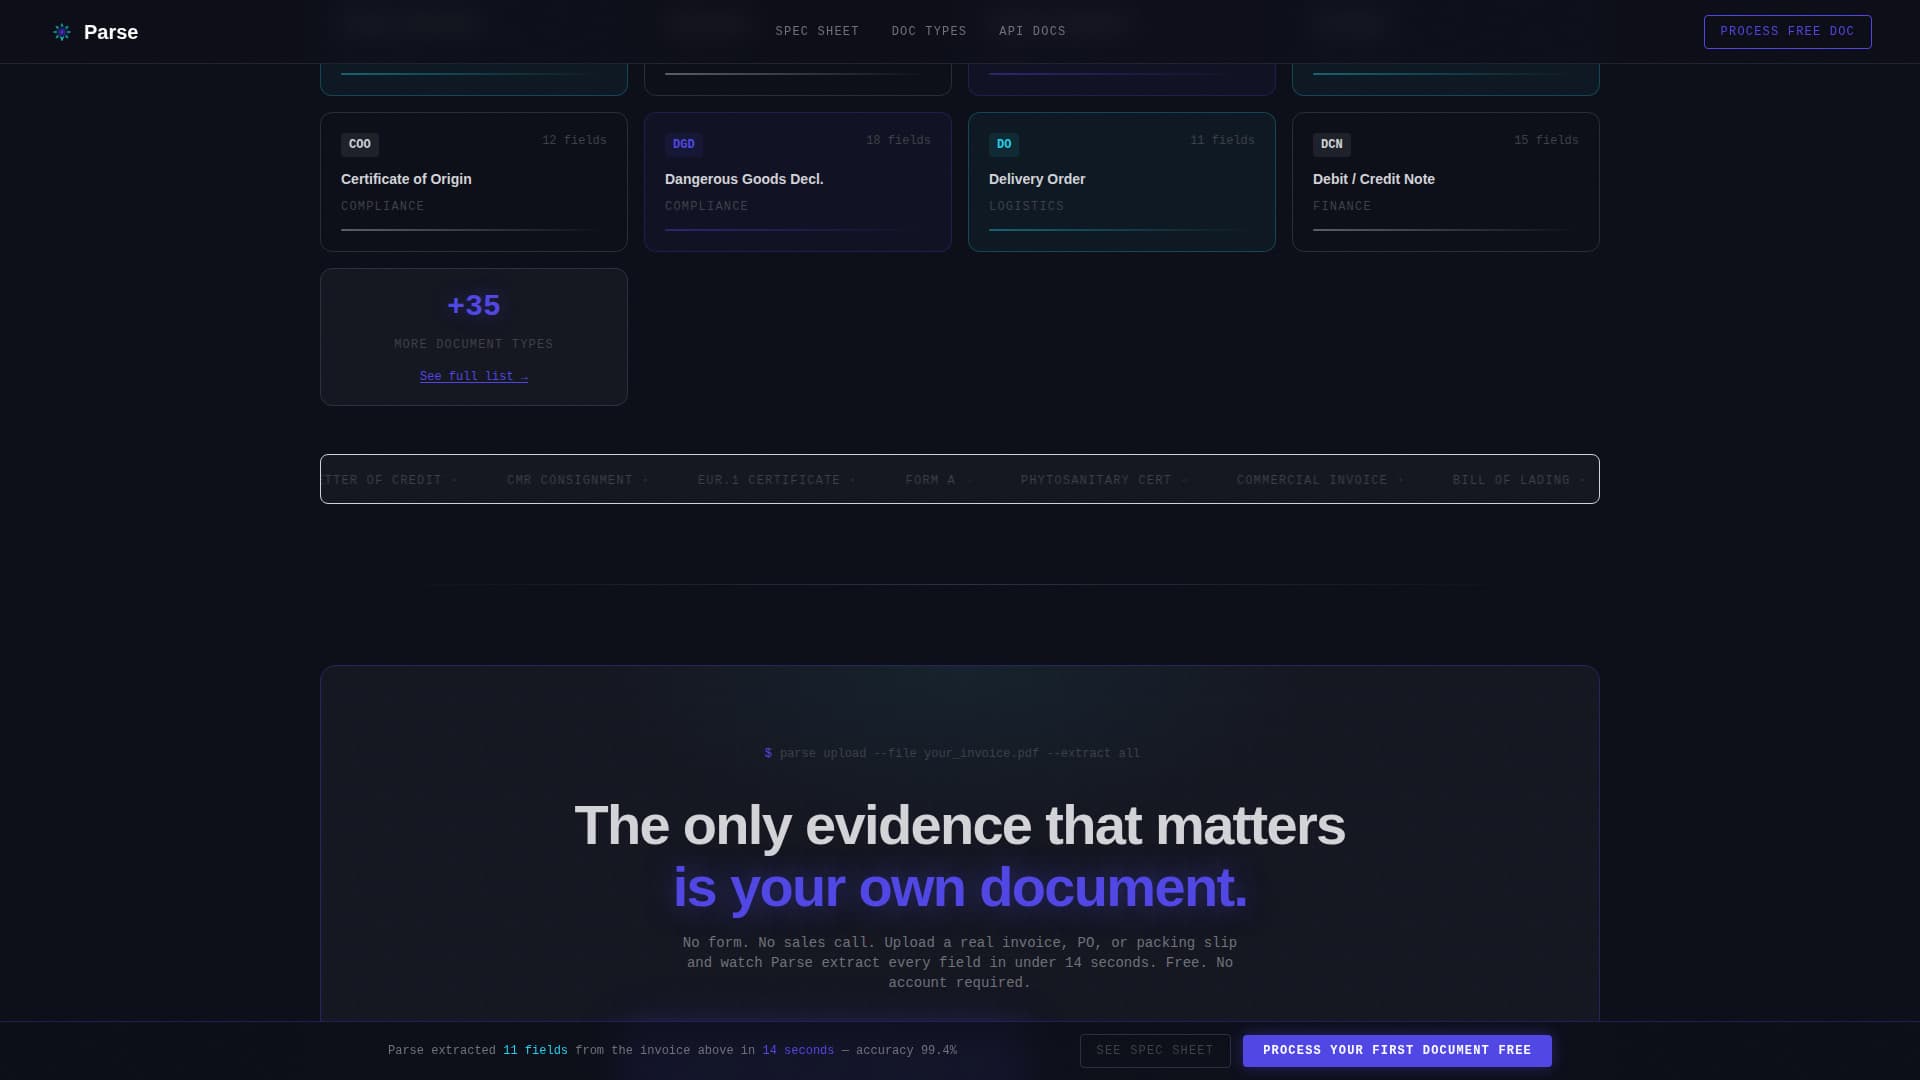The image size is (1920, 1080).
Task: Click 11 fields in the bottom bar
Action: coord(535,1050)
